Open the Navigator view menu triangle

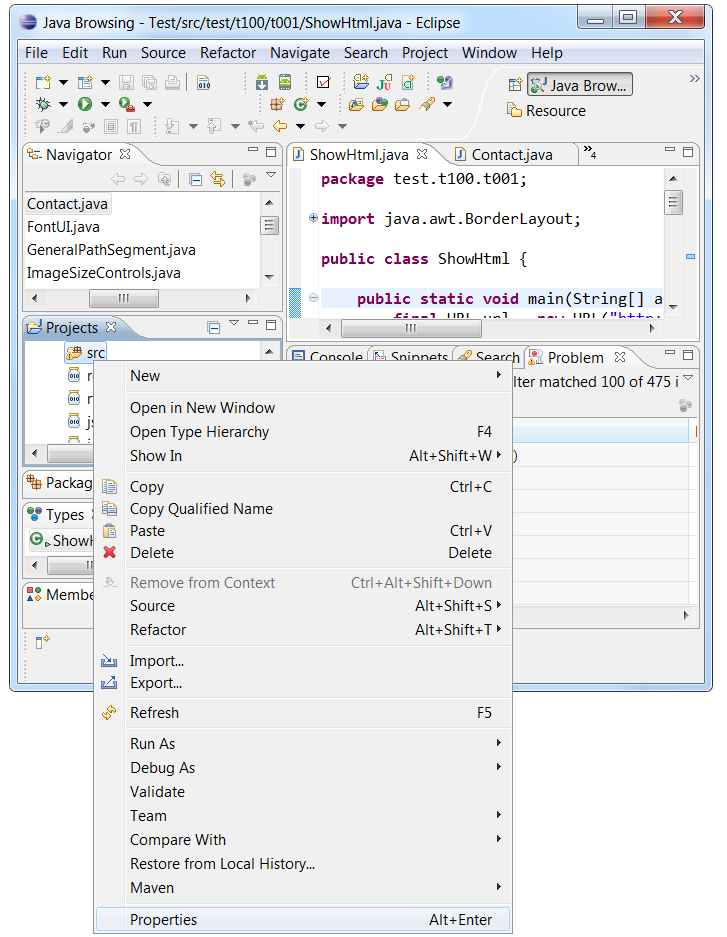coord(271,175)
